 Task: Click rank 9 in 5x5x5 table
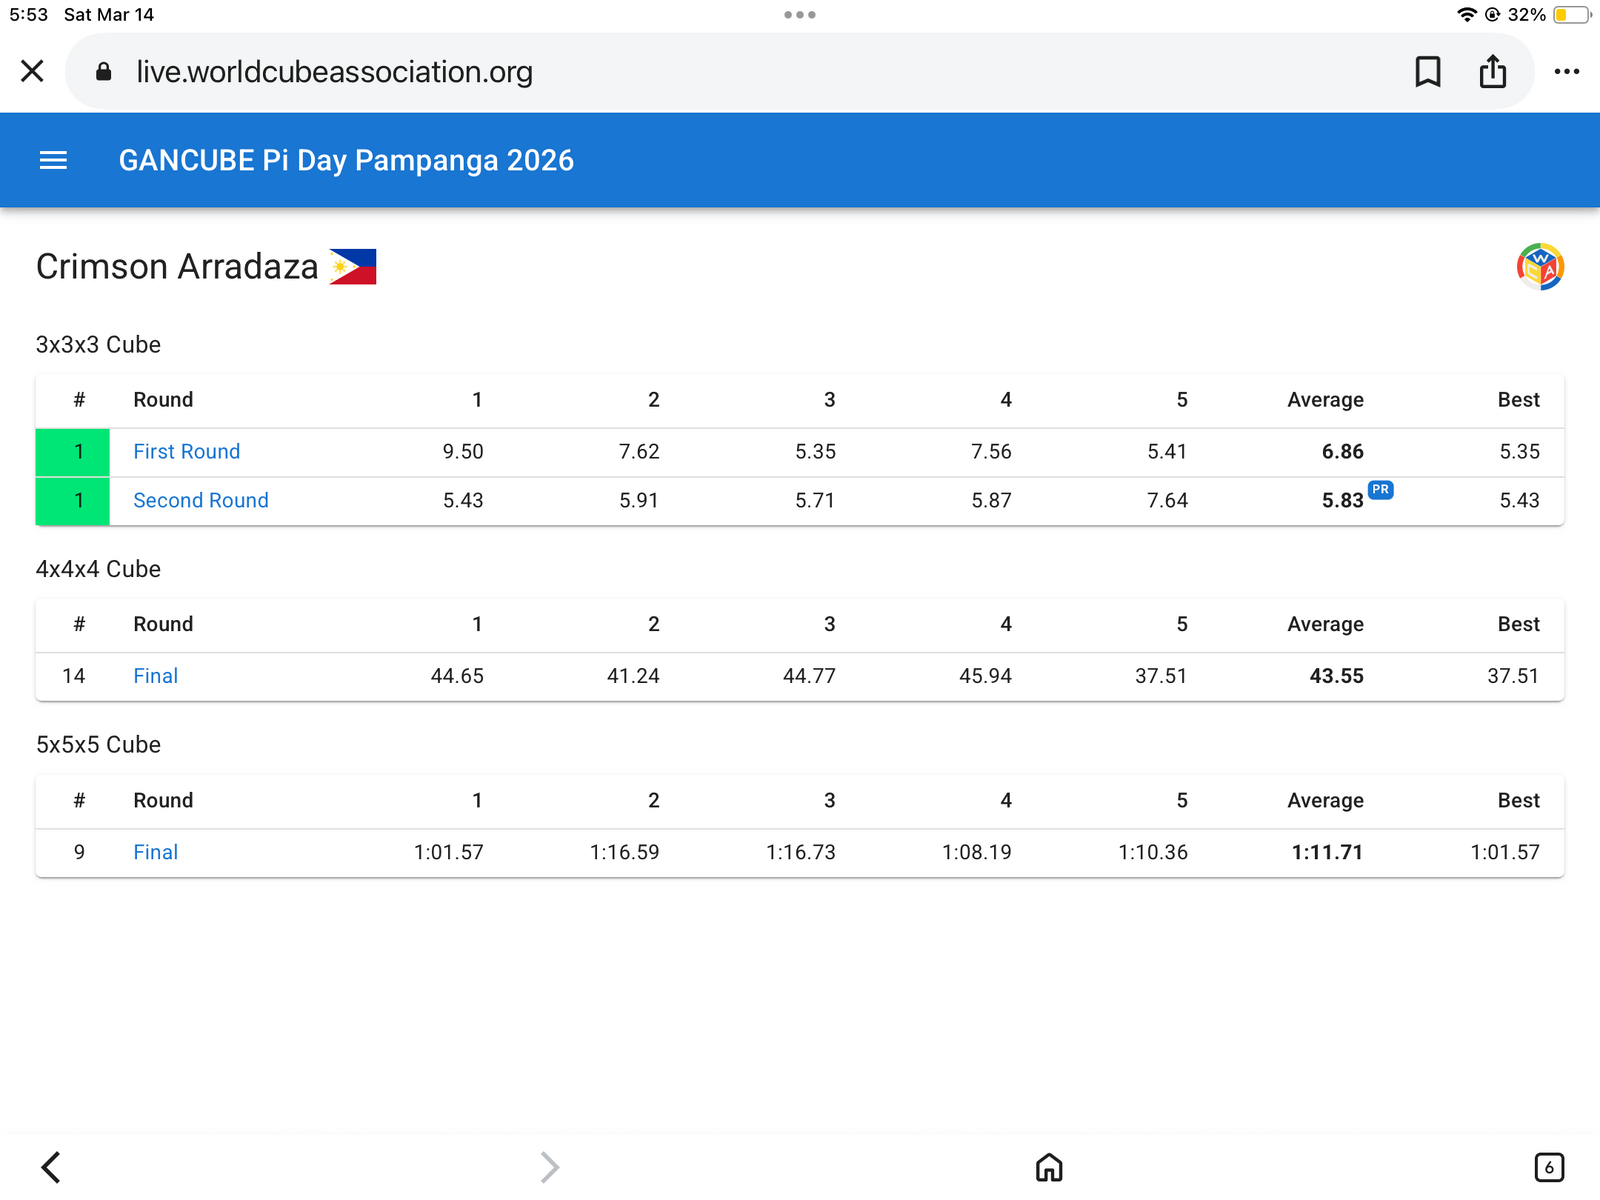(x=79, y=852)
